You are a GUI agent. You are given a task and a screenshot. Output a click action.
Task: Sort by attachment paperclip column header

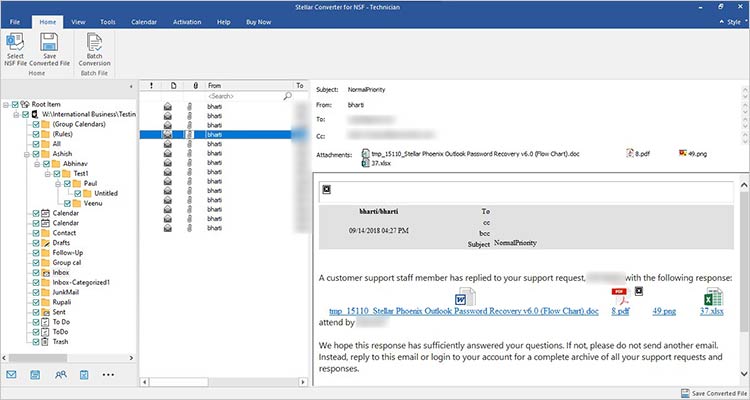click(x=195, y=86)
